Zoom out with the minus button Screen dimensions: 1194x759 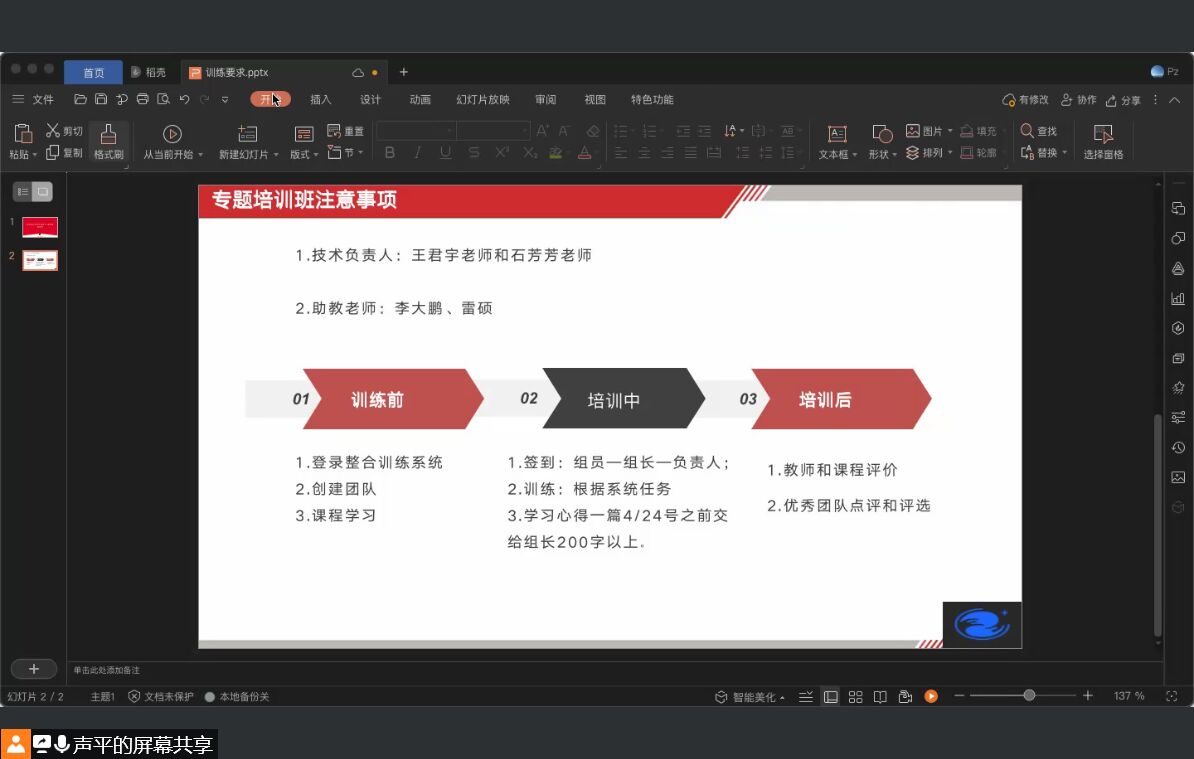959,696
